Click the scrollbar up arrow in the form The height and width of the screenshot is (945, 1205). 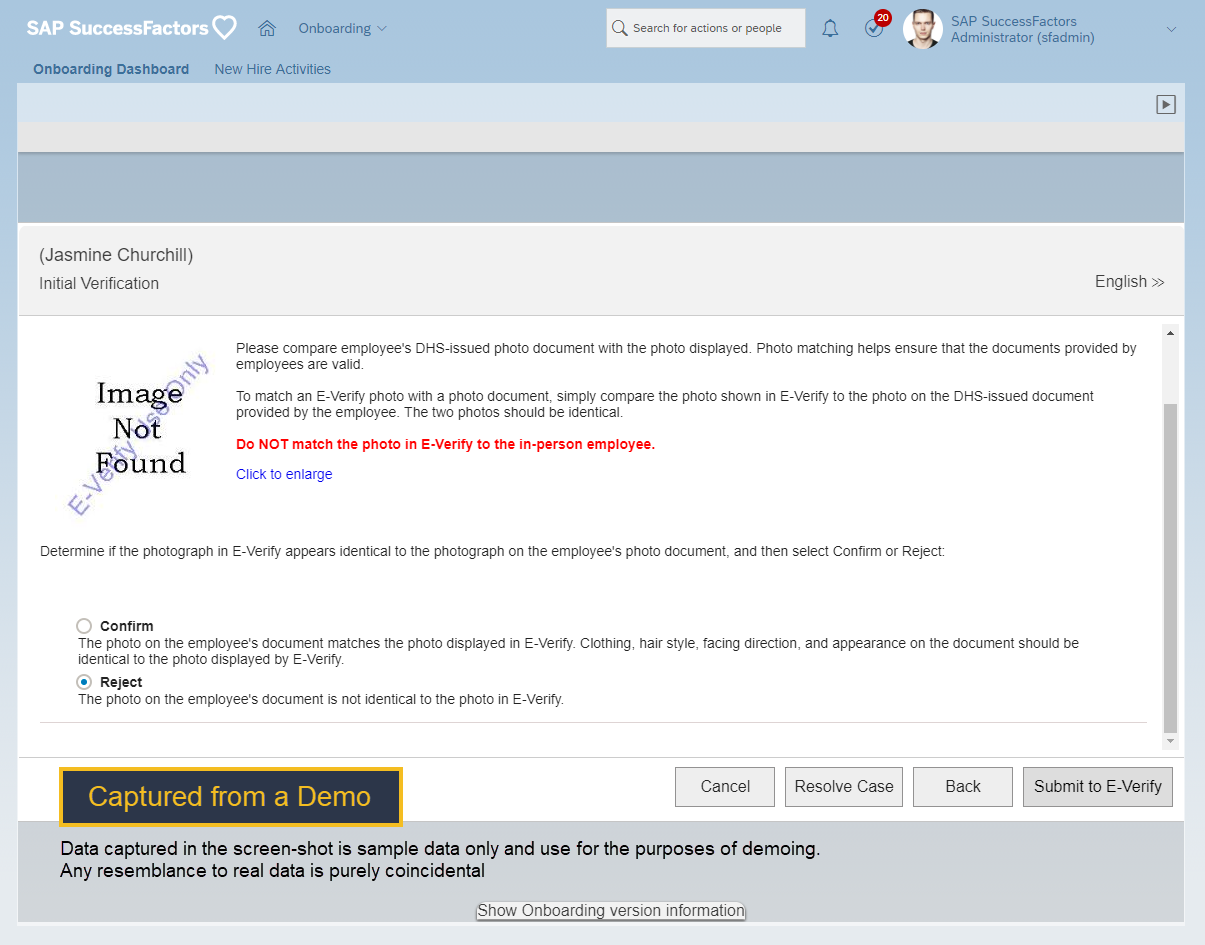click(1171, 333)
